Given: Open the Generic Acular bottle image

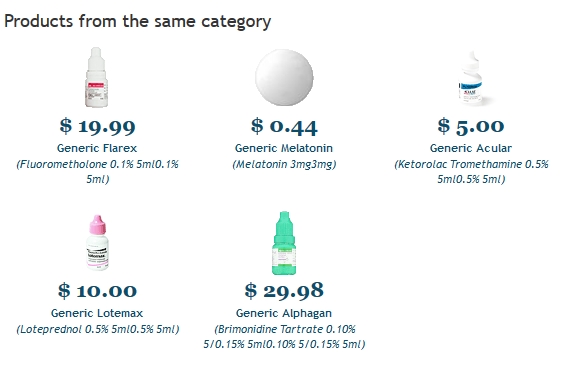Looking at the screenshot, I should click(x=472, y=78).
